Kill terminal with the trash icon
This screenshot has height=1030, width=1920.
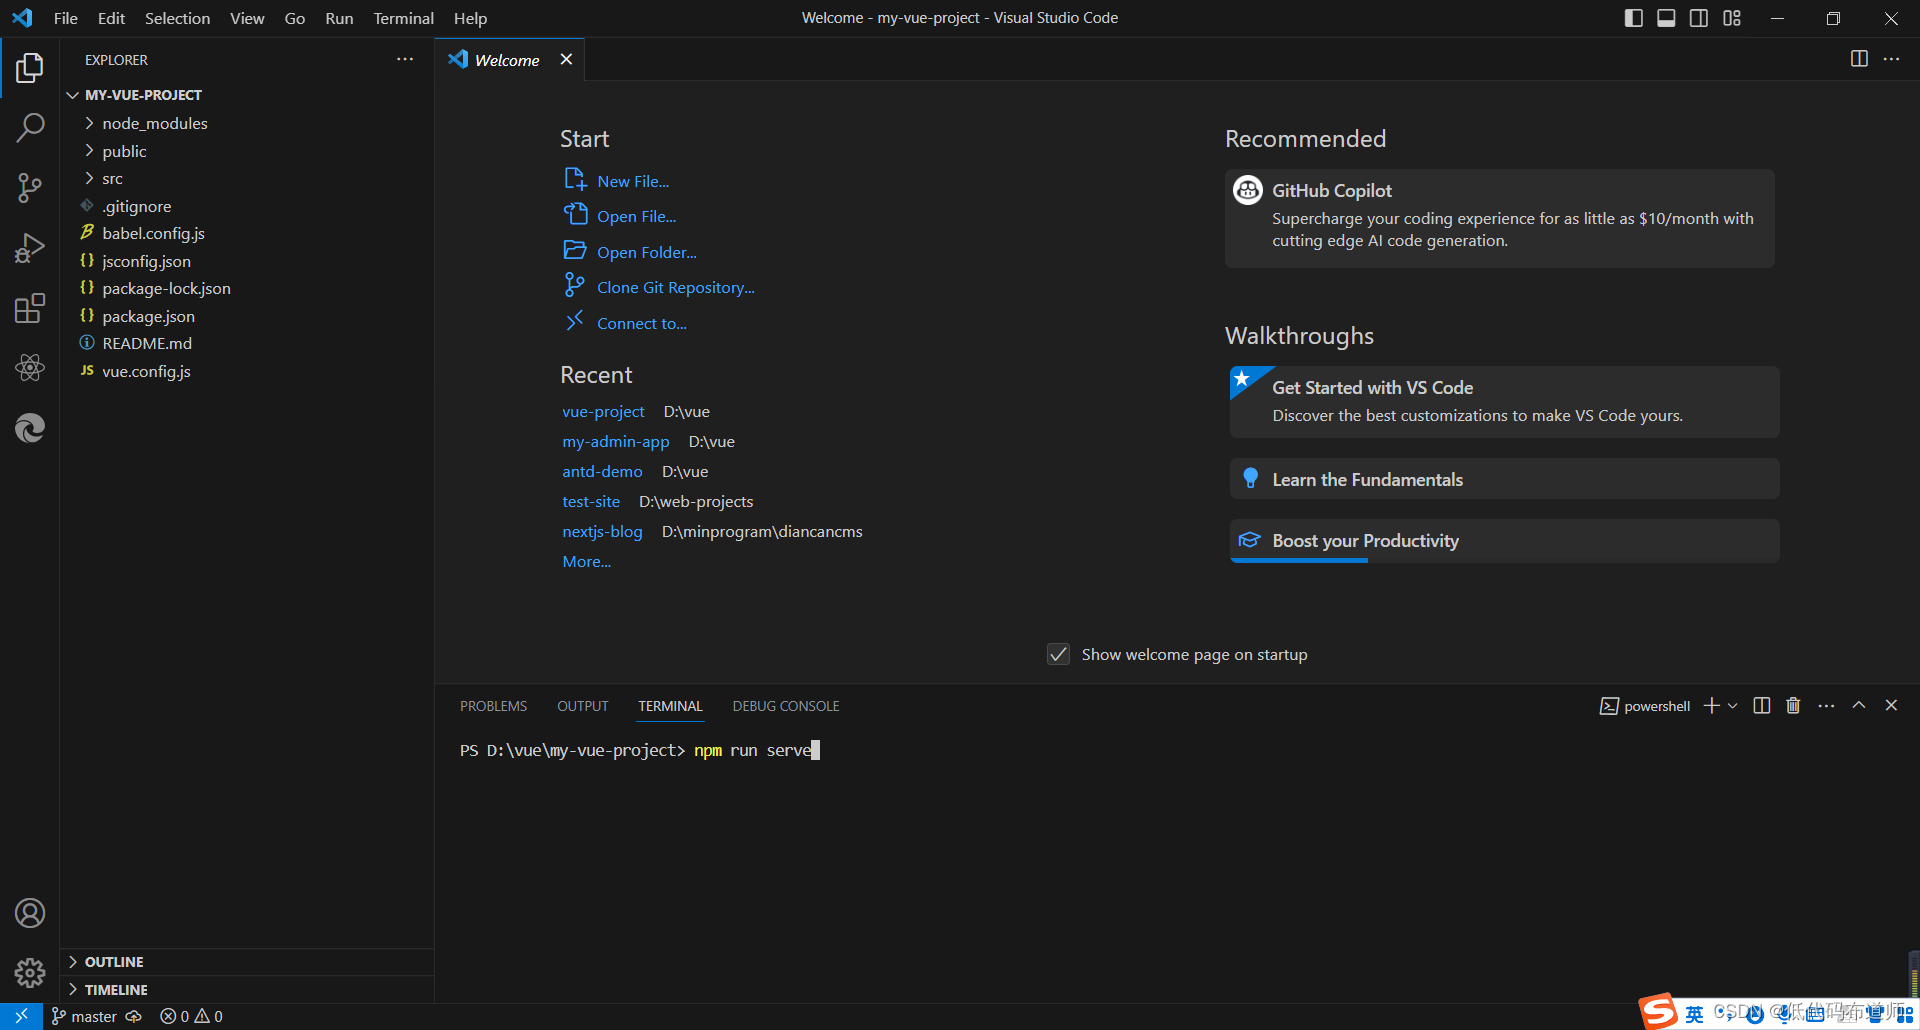point(1793,706)
